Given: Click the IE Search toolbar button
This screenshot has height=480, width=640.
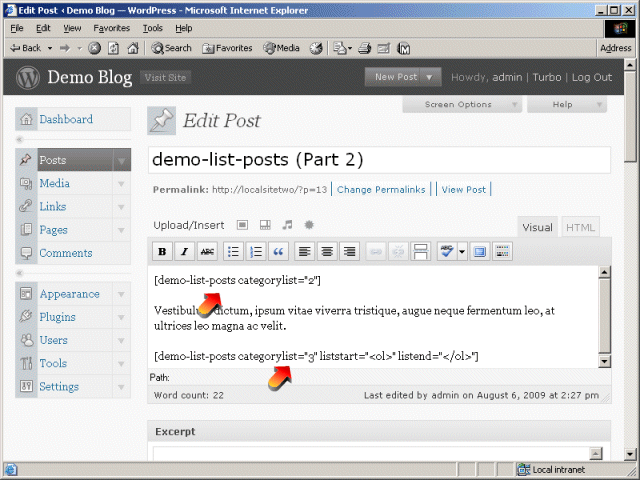Looking at the screenshot, I should tap(171, 48).
